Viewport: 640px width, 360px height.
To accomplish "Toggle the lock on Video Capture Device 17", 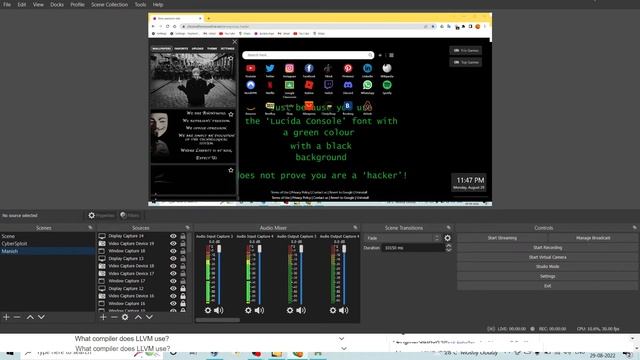I will tap(183, 273).
